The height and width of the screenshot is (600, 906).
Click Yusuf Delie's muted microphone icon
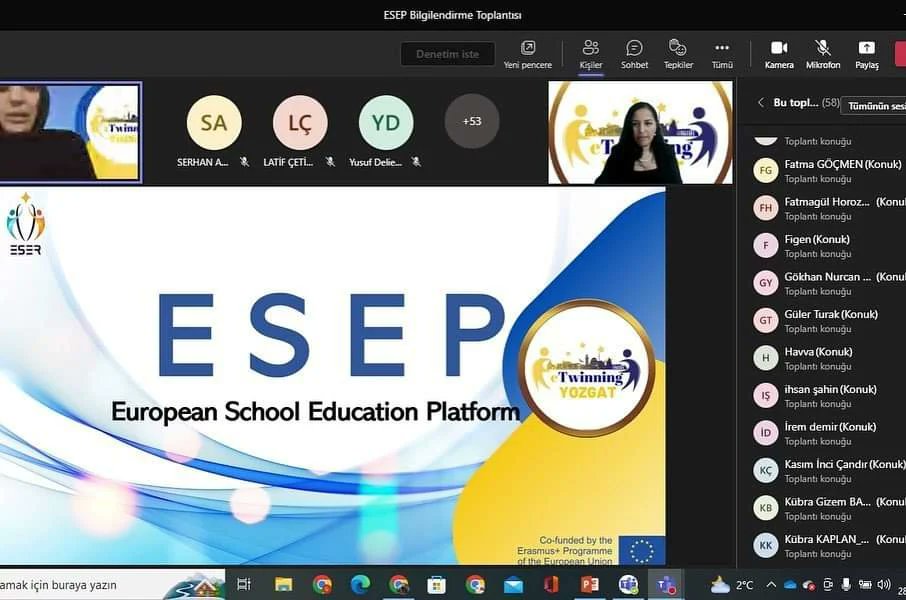pos(416,162)
